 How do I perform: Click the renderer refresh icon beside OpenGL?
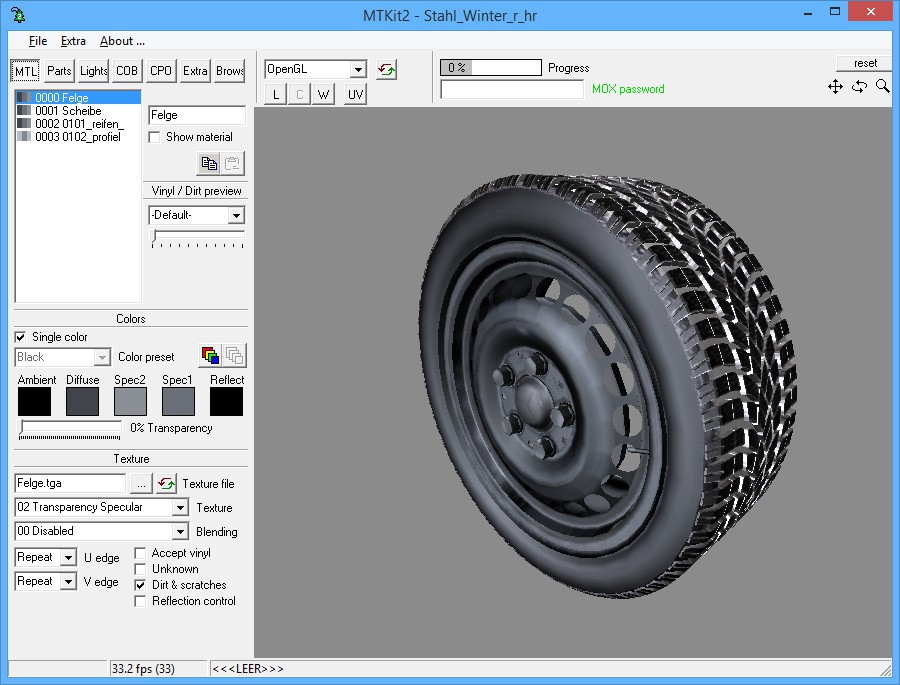click(386, 70)
